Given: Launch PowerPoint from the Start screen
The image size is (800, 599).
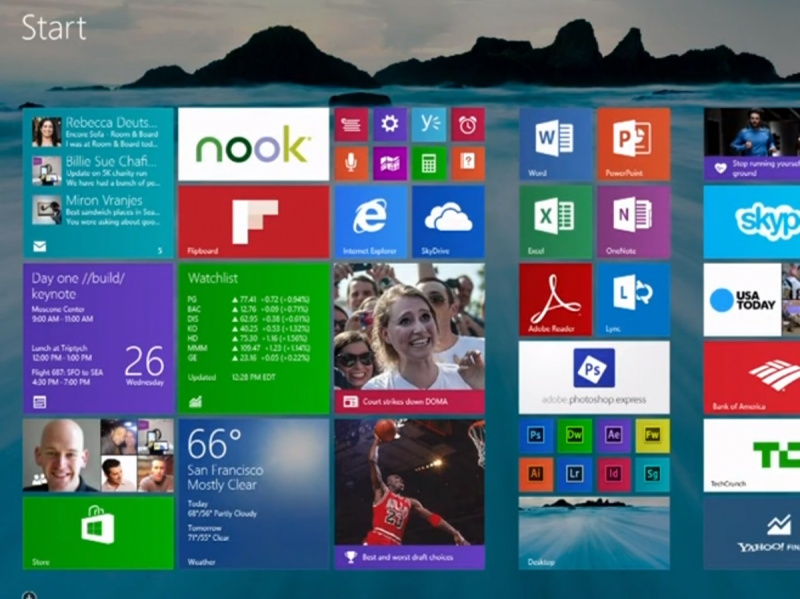Looking at the screenshot, I should click(633, 144).
